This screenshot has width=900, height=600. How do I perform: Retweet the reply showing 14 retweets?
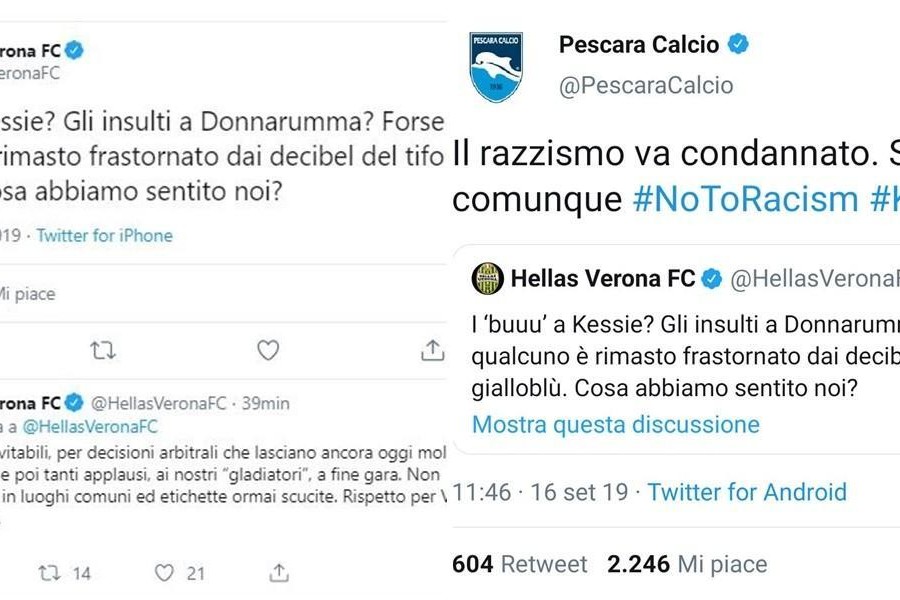[x=49, y=573]
